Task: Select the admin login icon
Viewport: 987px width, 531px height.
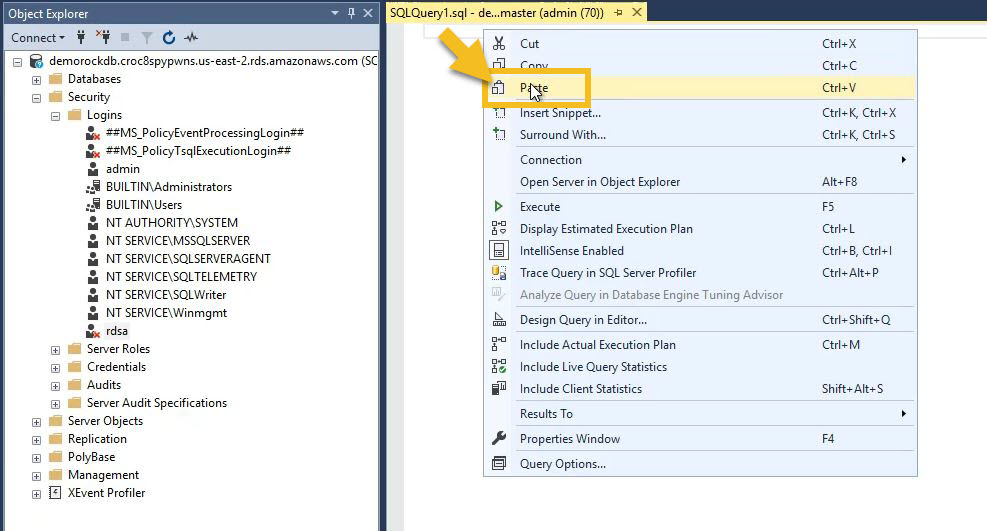Action: 93,169
